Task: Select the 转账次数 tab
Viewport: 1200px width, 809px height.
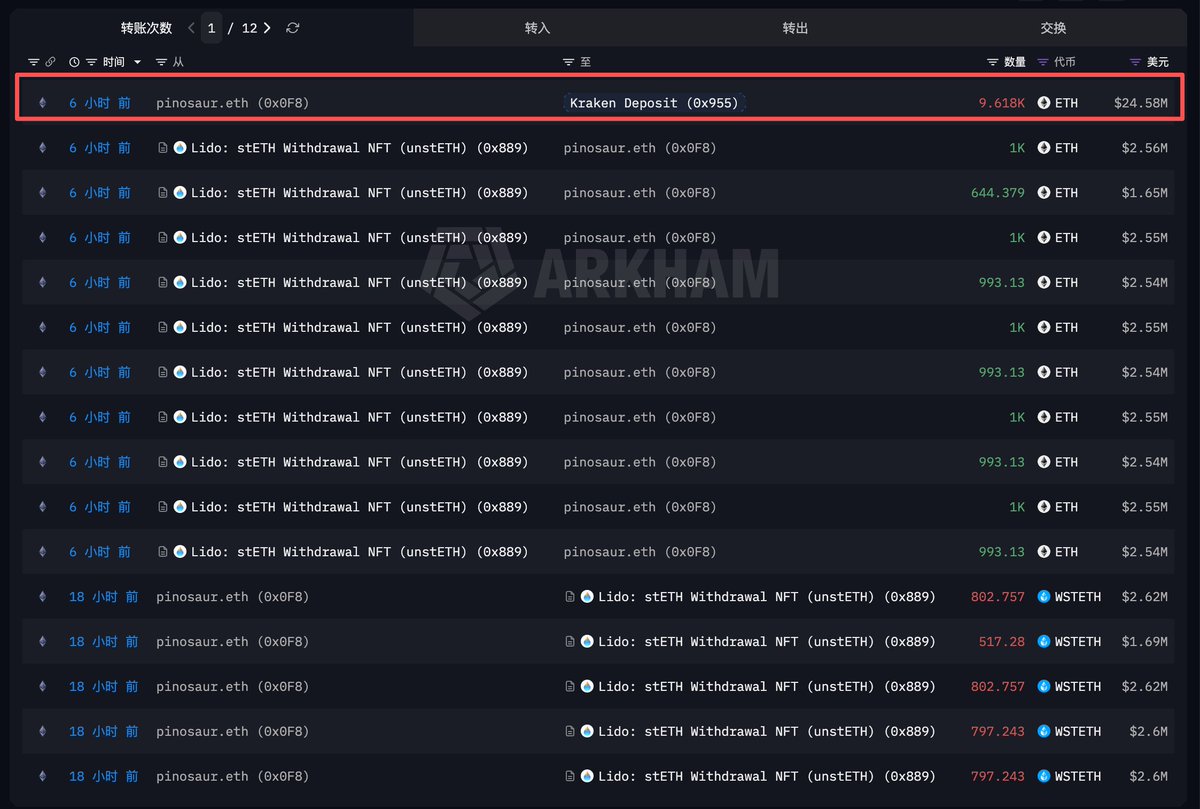Action: coord(146,28)
